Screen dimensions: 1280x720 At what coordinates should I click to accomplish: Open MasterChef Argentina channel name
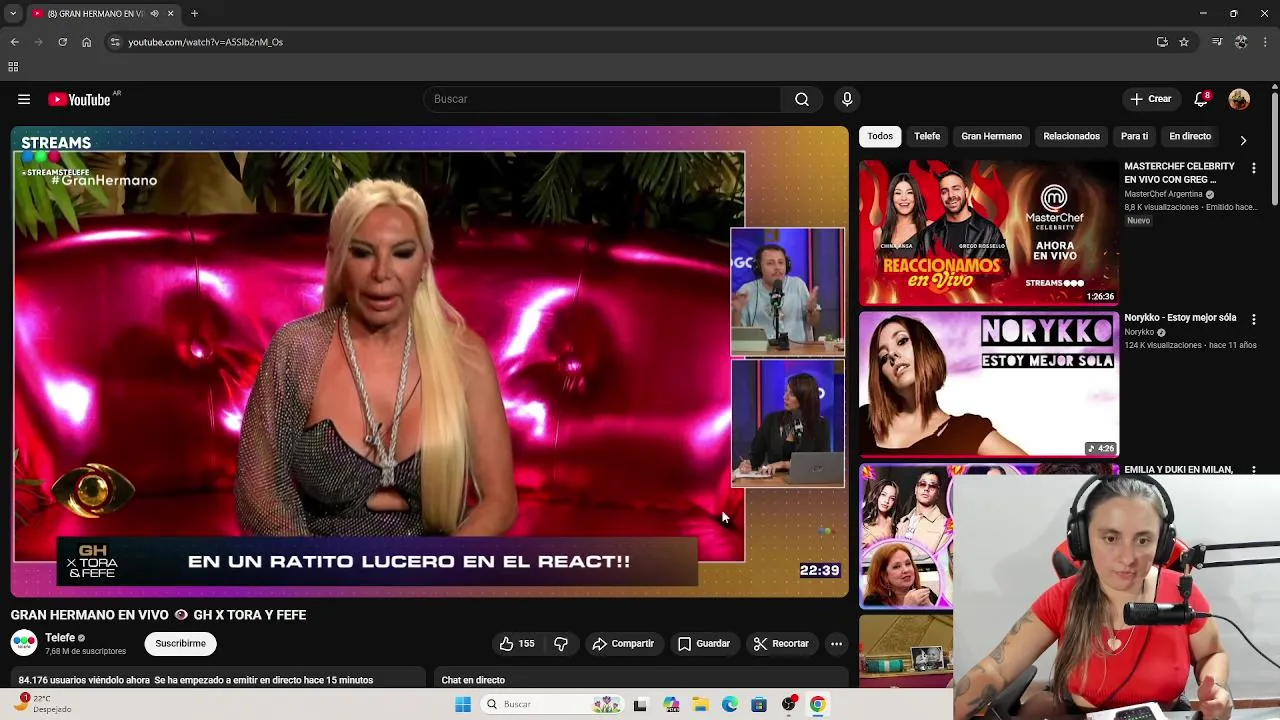point(1163,195)
